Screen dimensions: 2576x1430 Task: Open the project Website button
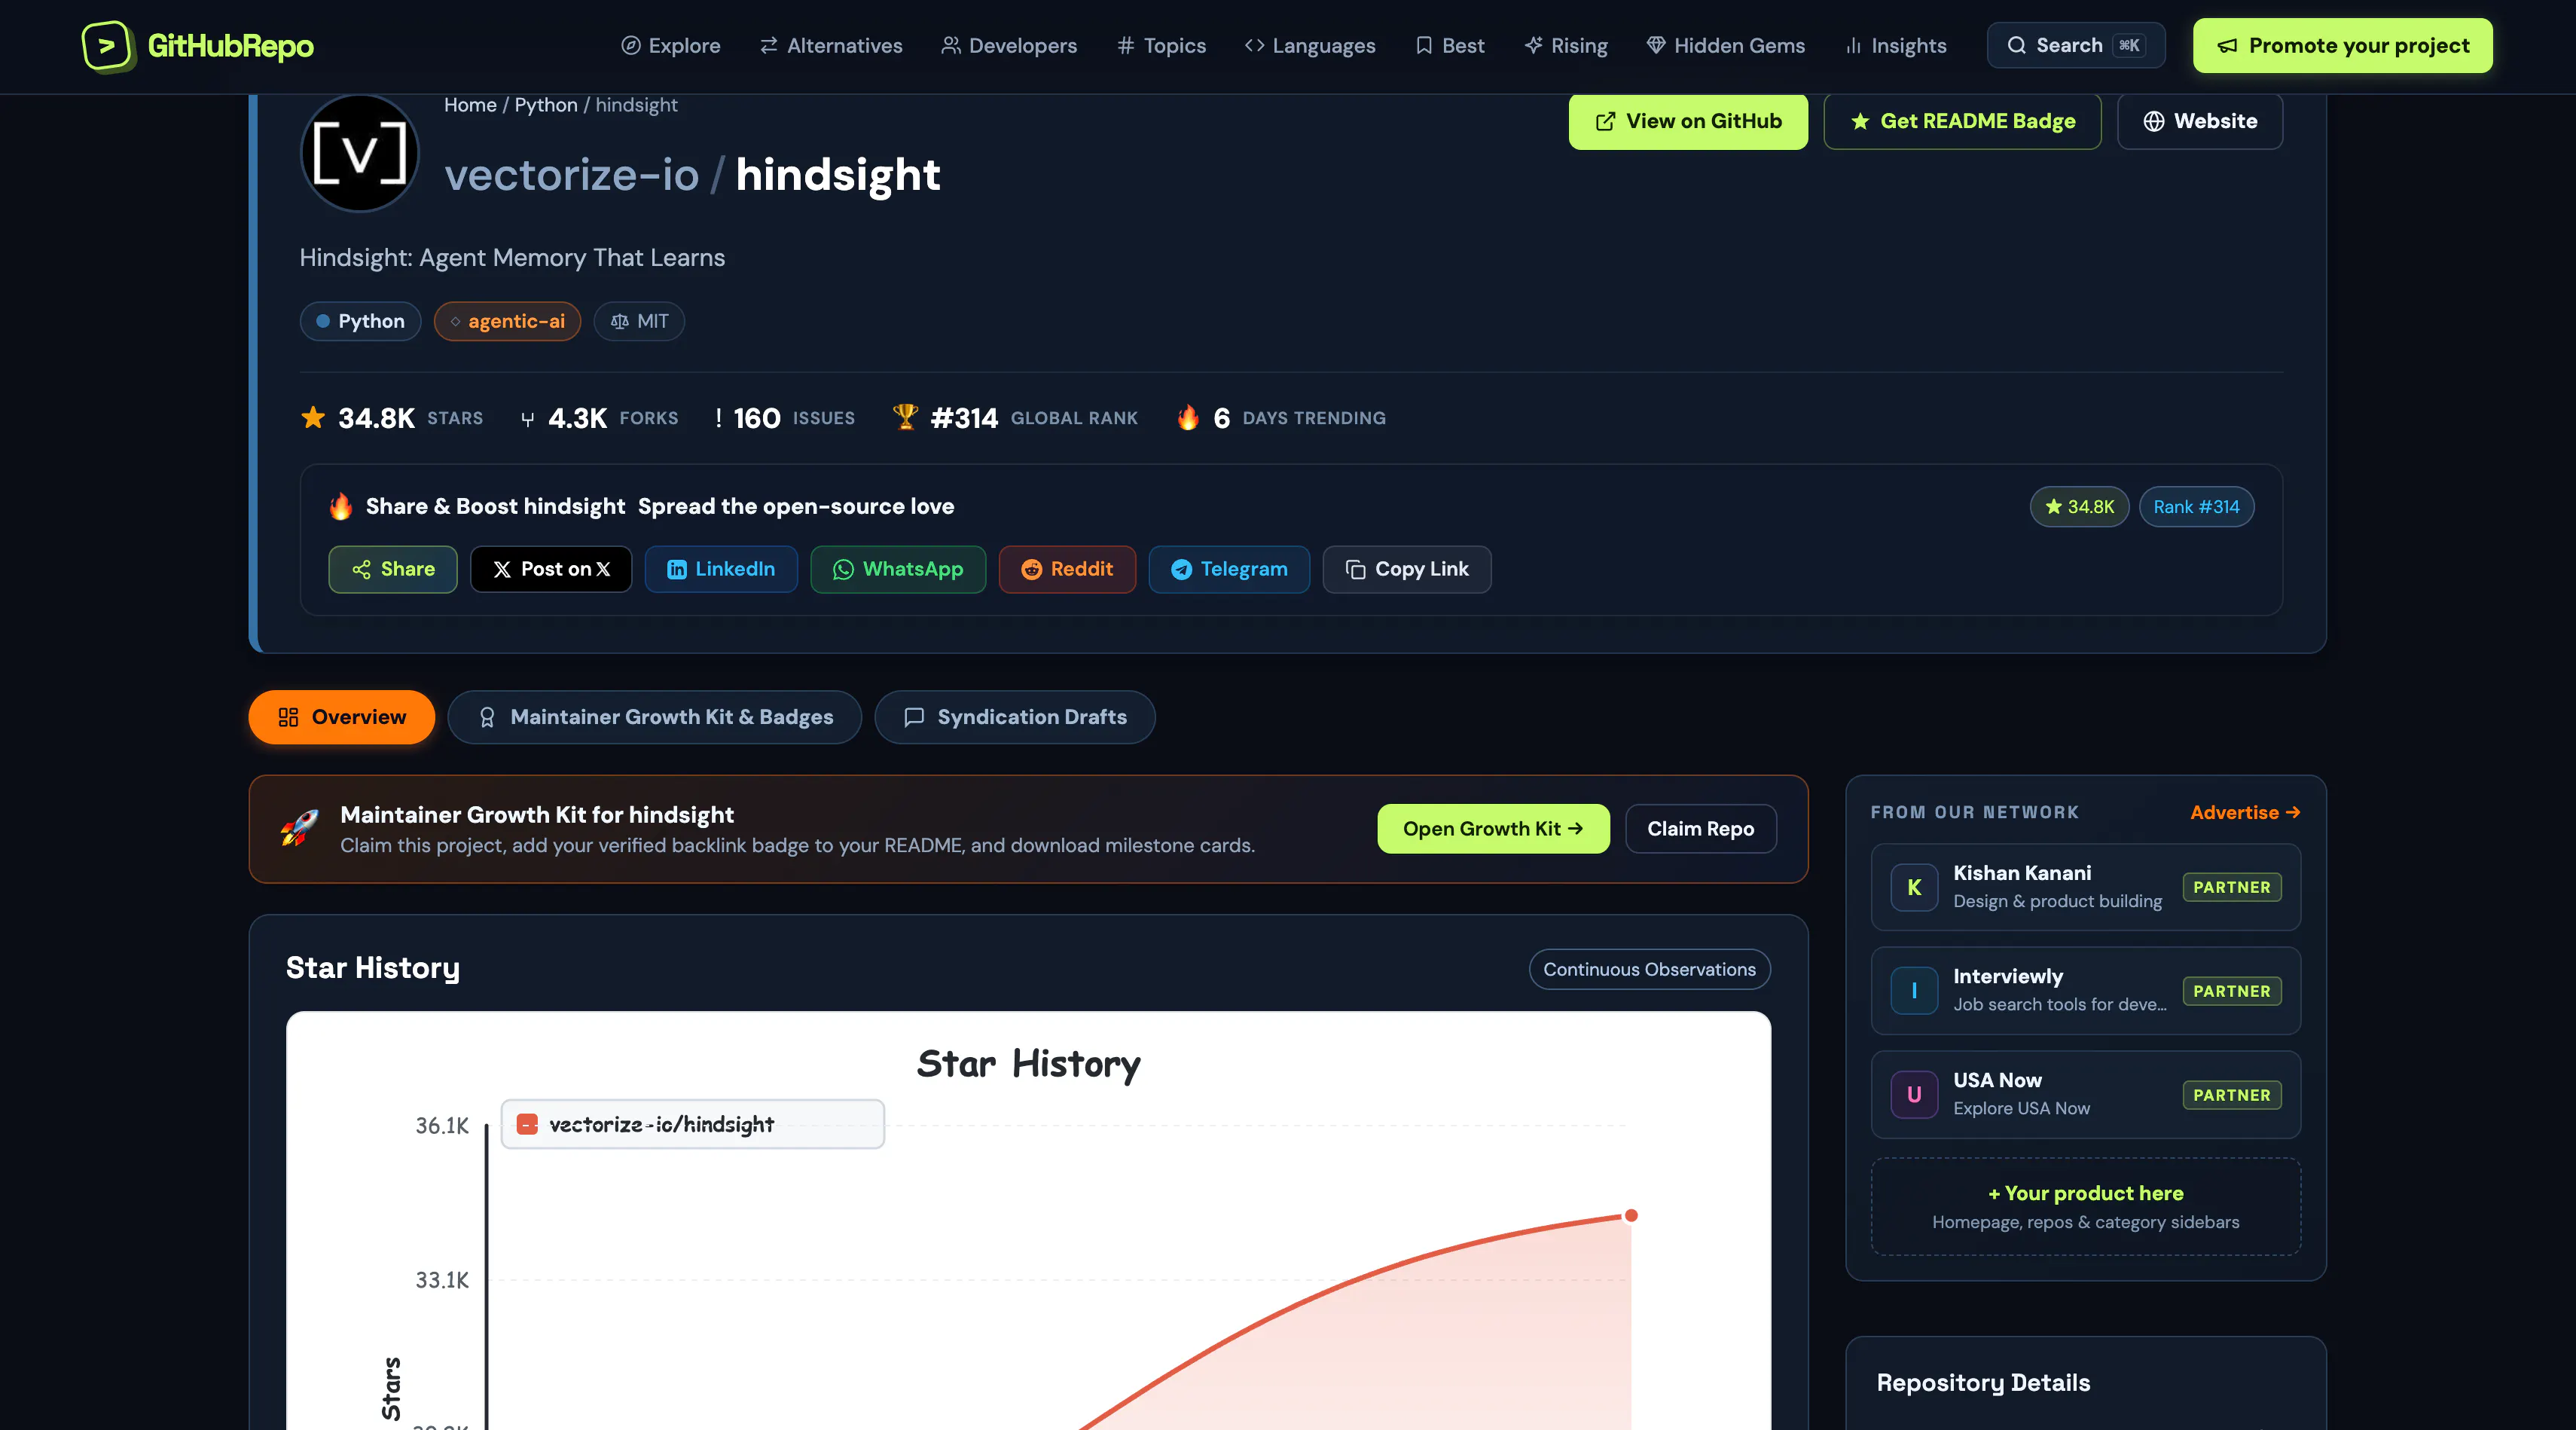[x=2200, y=121]
